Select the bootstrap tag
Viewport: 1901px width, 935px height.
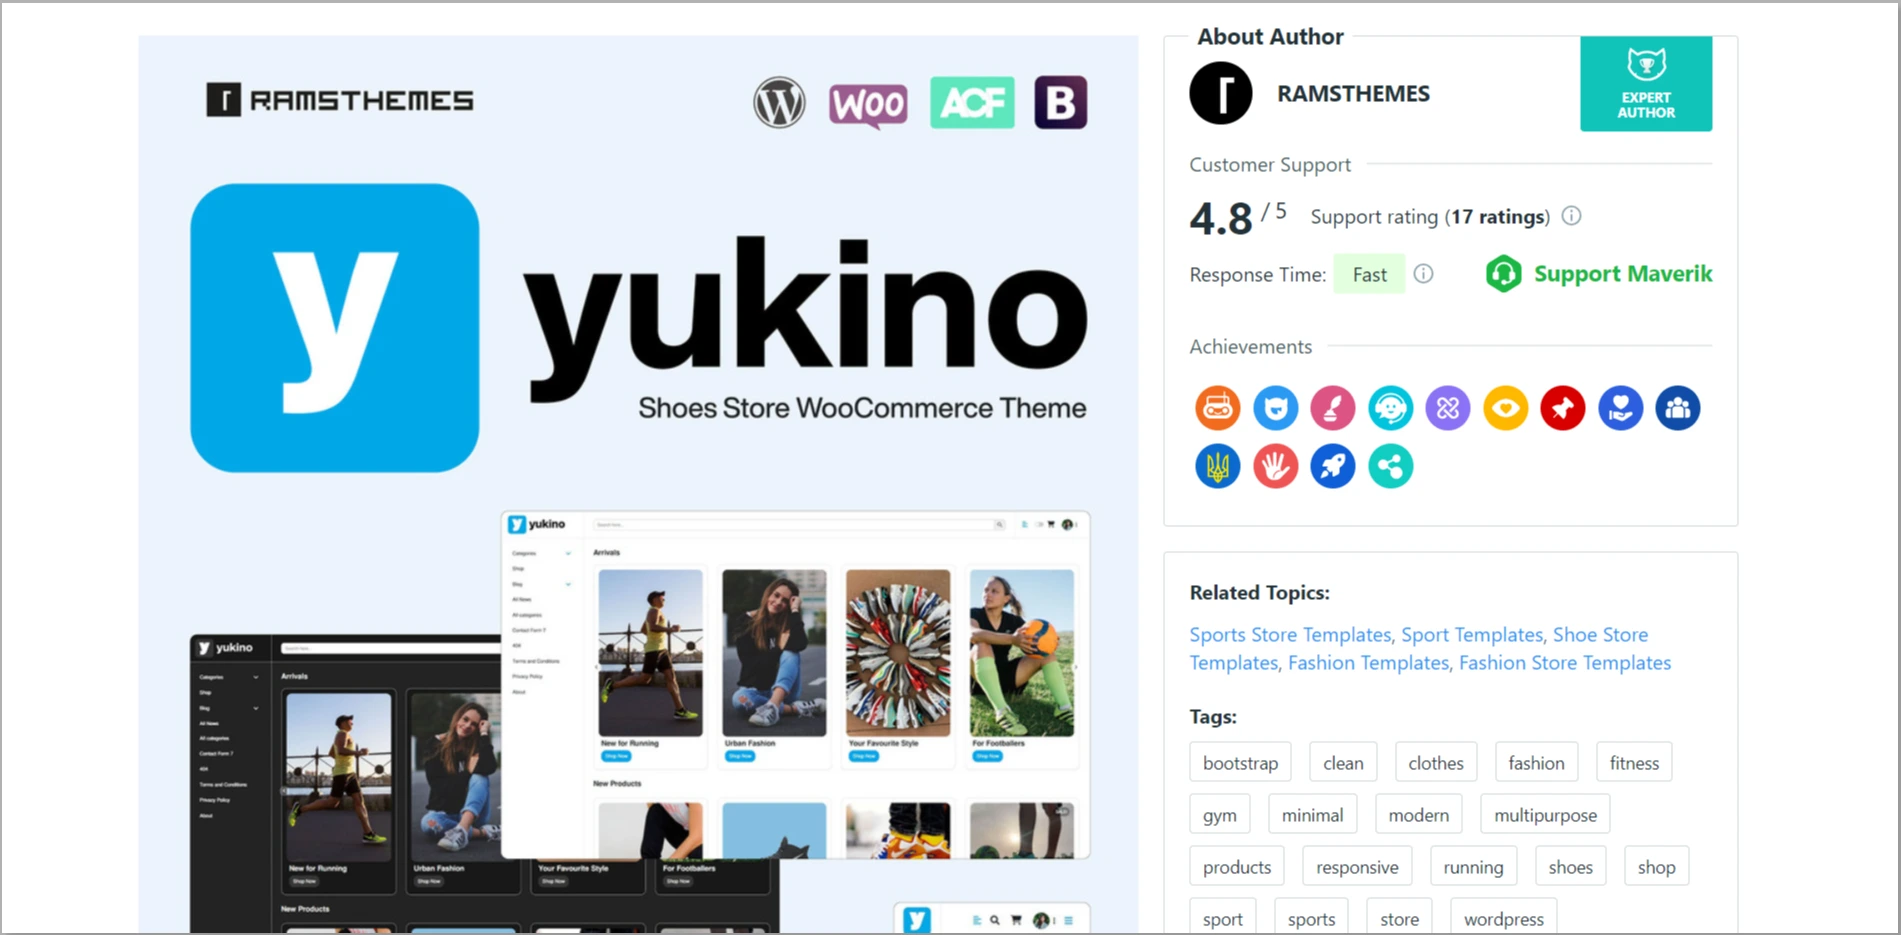[1240, 763]
